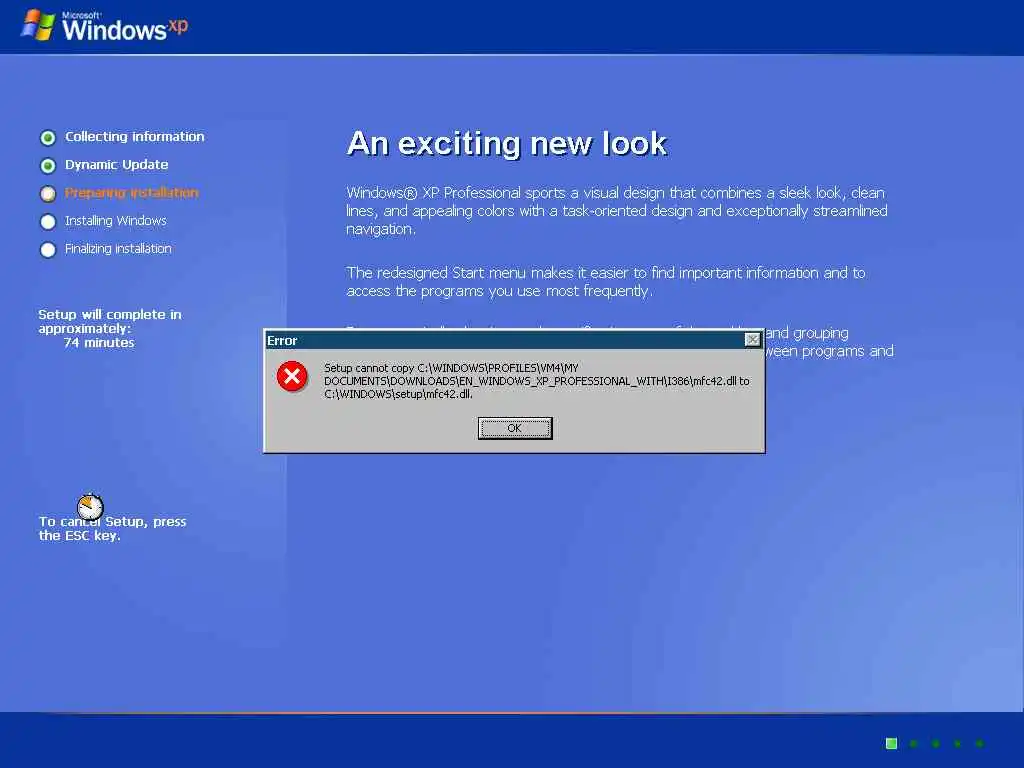Click the bright green progress square

pos(891,743)
